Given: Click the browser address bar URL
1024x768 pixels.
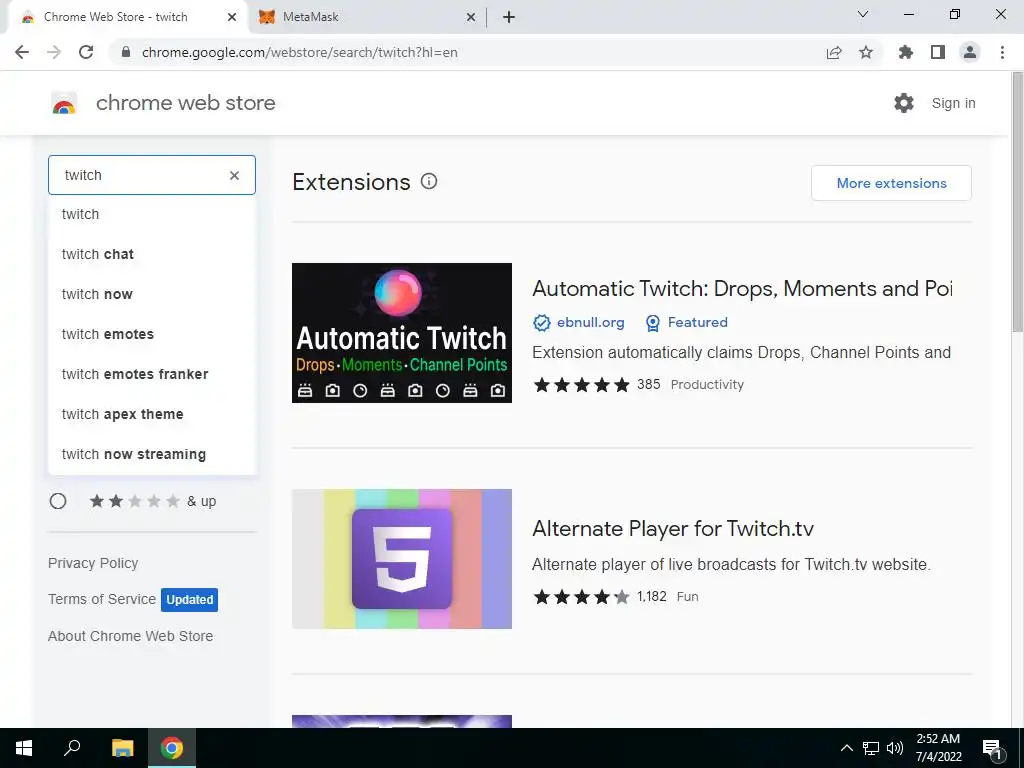Looking at the screenshot, I should (x=300, y=52).
